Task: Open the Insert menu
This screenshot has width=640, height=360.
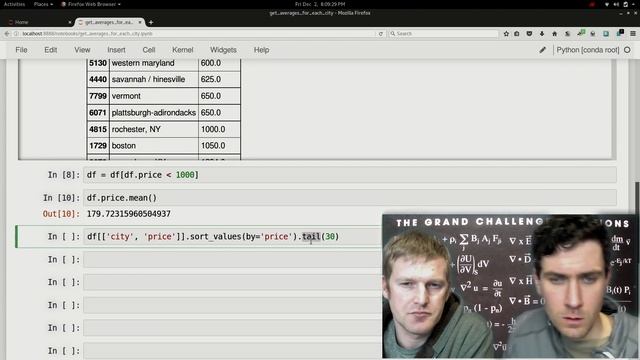Action: [116, 50]
